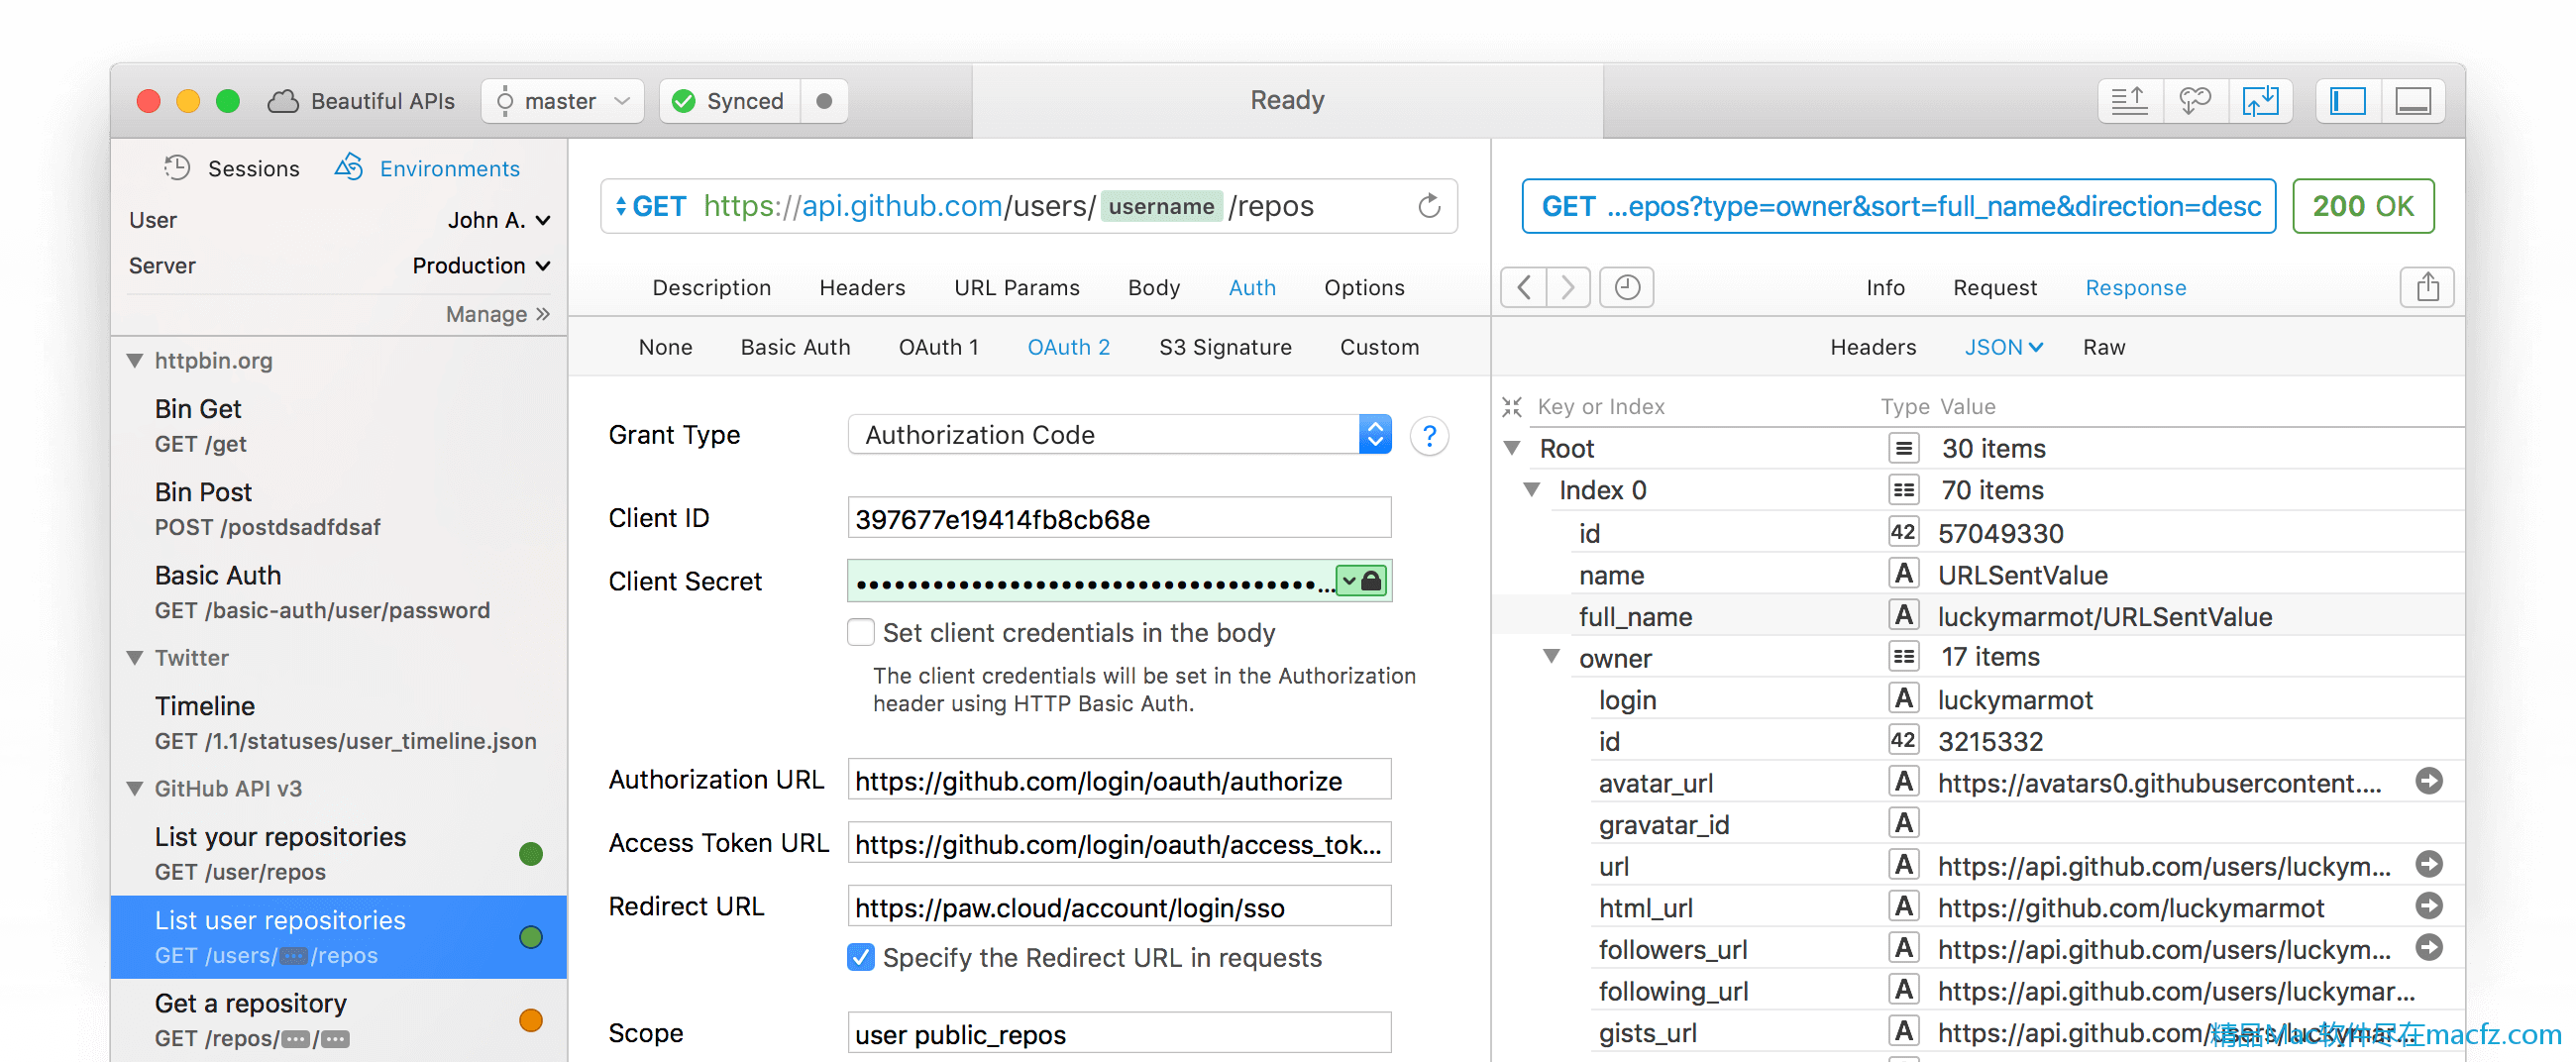Select the Bin Get request

coord(339,425)
